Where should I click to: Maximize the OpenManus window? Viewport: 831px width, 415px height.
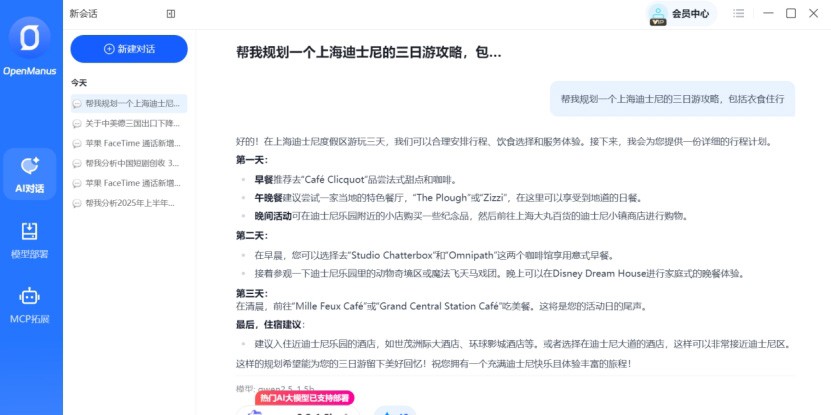791,14
